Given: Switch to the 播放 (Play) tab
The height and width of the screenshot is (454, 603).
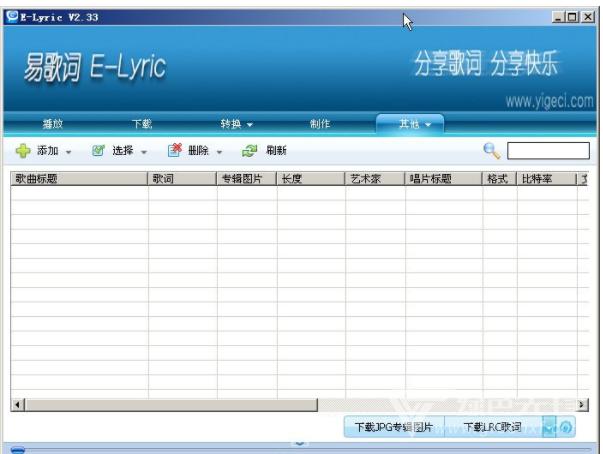Looking at the screenshot, I should click(x=53, y=124).
